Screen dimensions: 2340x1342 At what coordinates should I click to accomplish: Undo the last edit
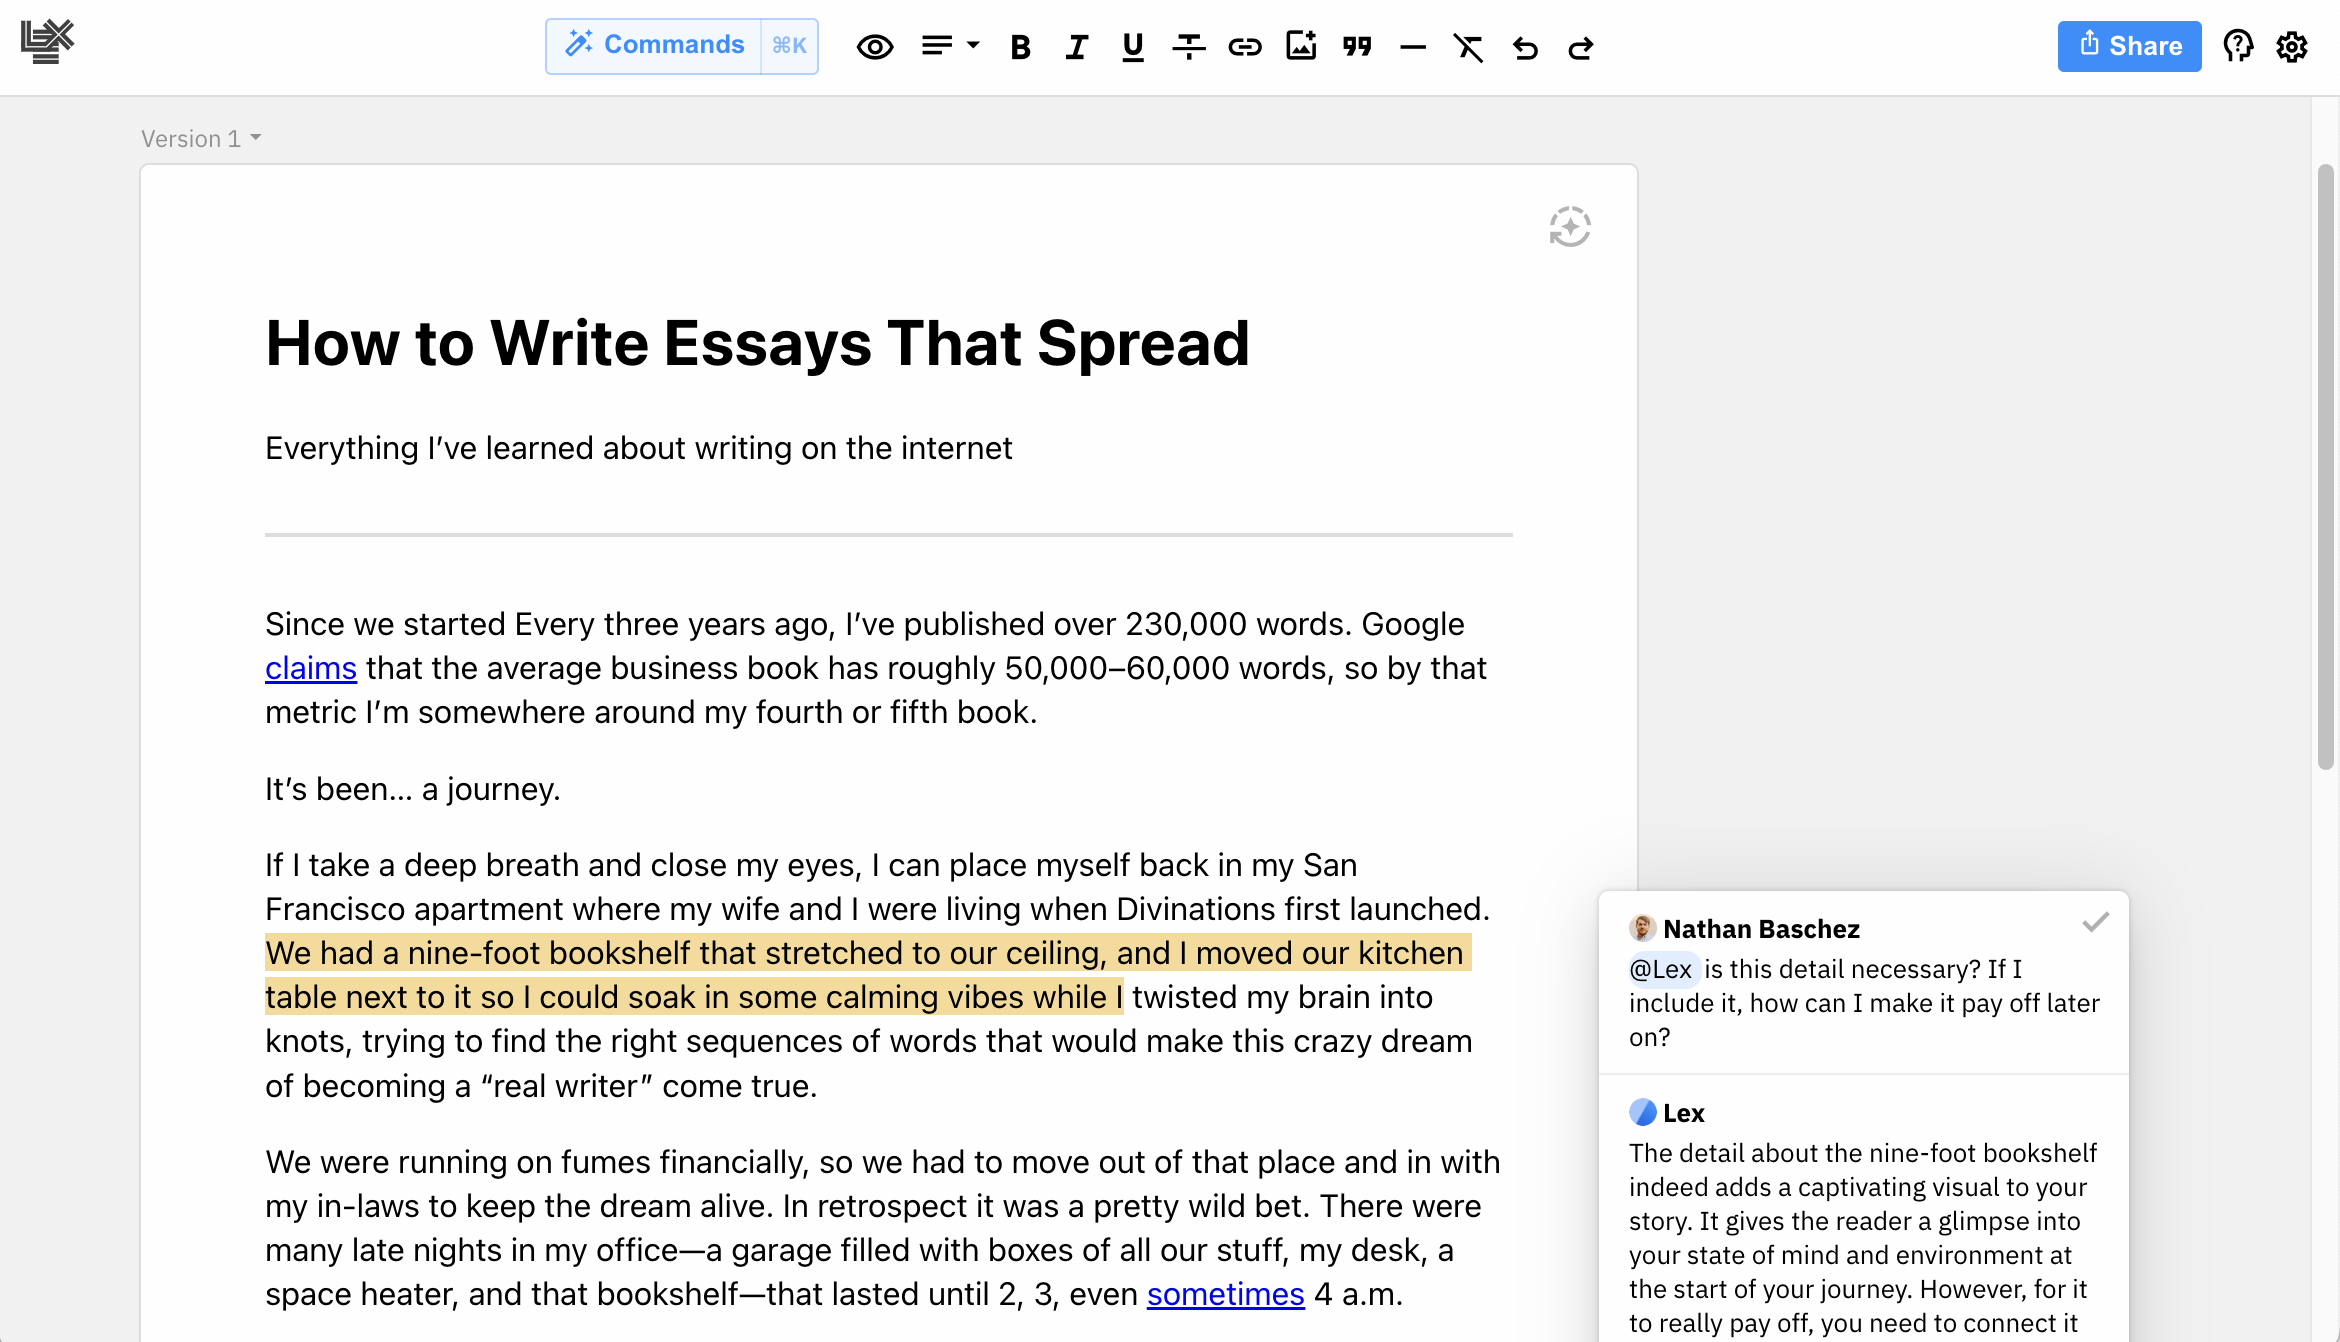pyautogui.click(x=1525, y=47)
